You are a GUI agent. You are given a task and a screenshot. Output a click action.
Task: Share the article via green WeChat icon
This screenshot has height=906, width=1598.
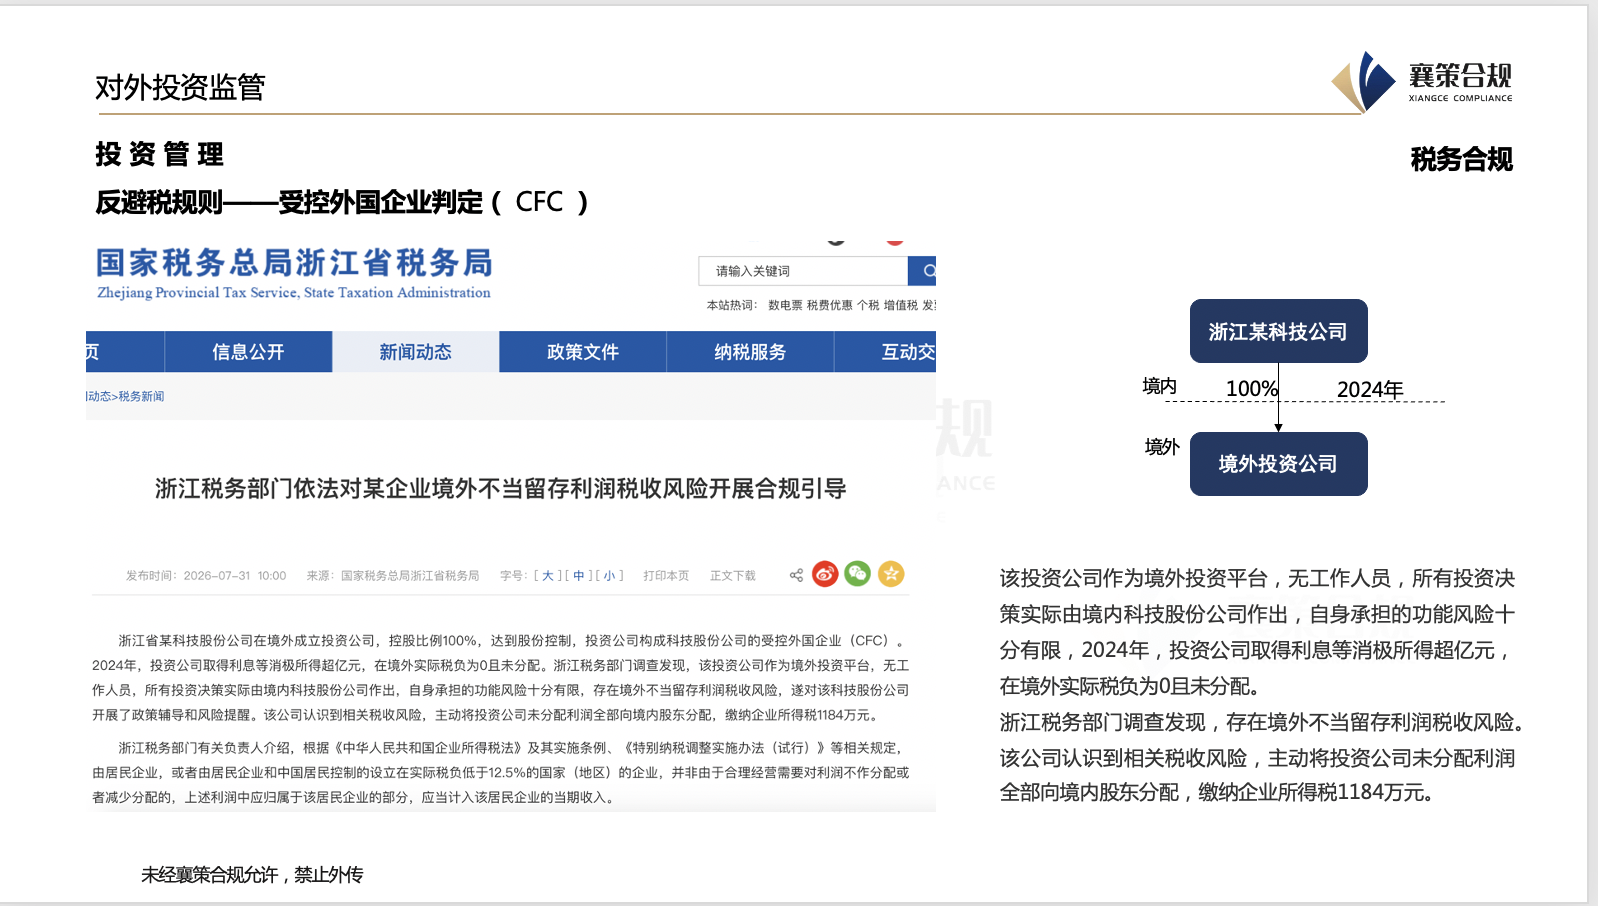click(x=858, y=574)
